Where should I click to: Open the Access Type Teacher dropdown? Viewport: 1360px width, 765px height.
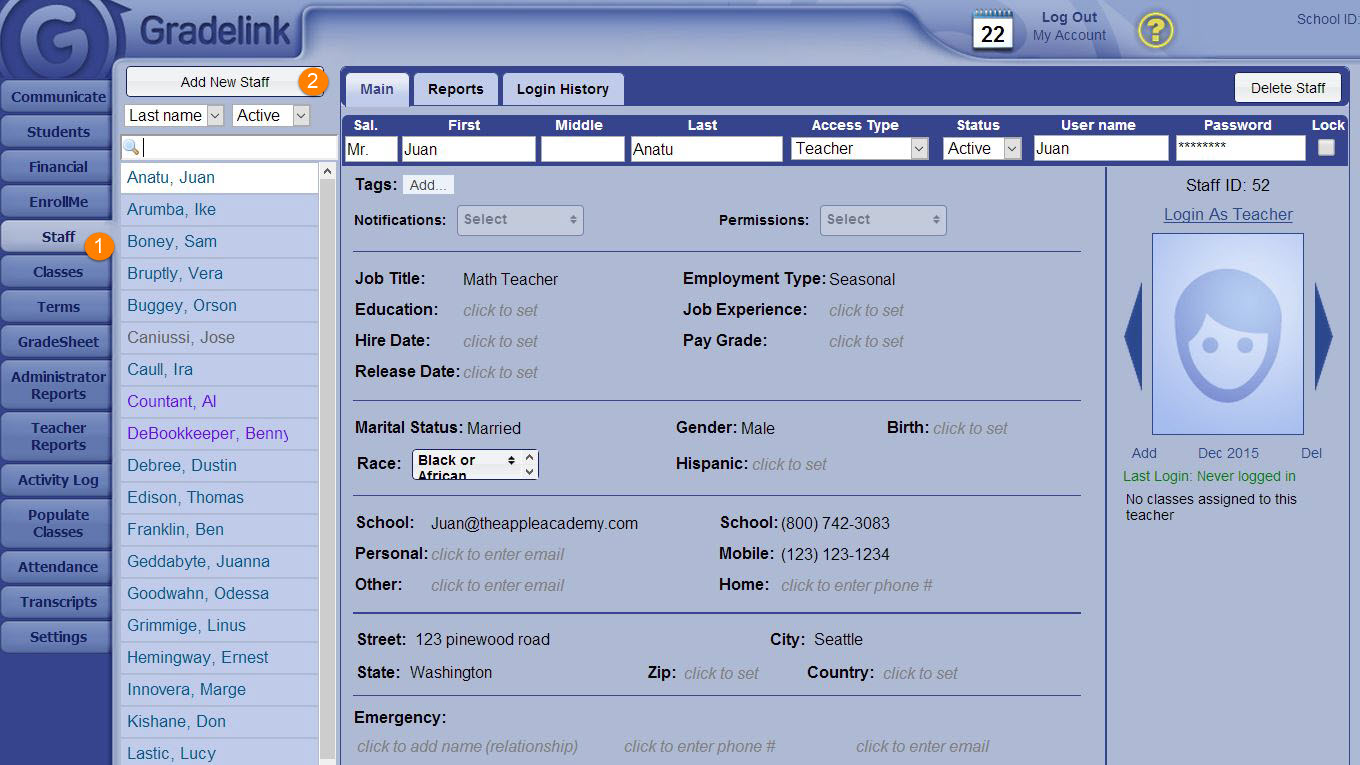pyautogui.click(x=859, y=148)
